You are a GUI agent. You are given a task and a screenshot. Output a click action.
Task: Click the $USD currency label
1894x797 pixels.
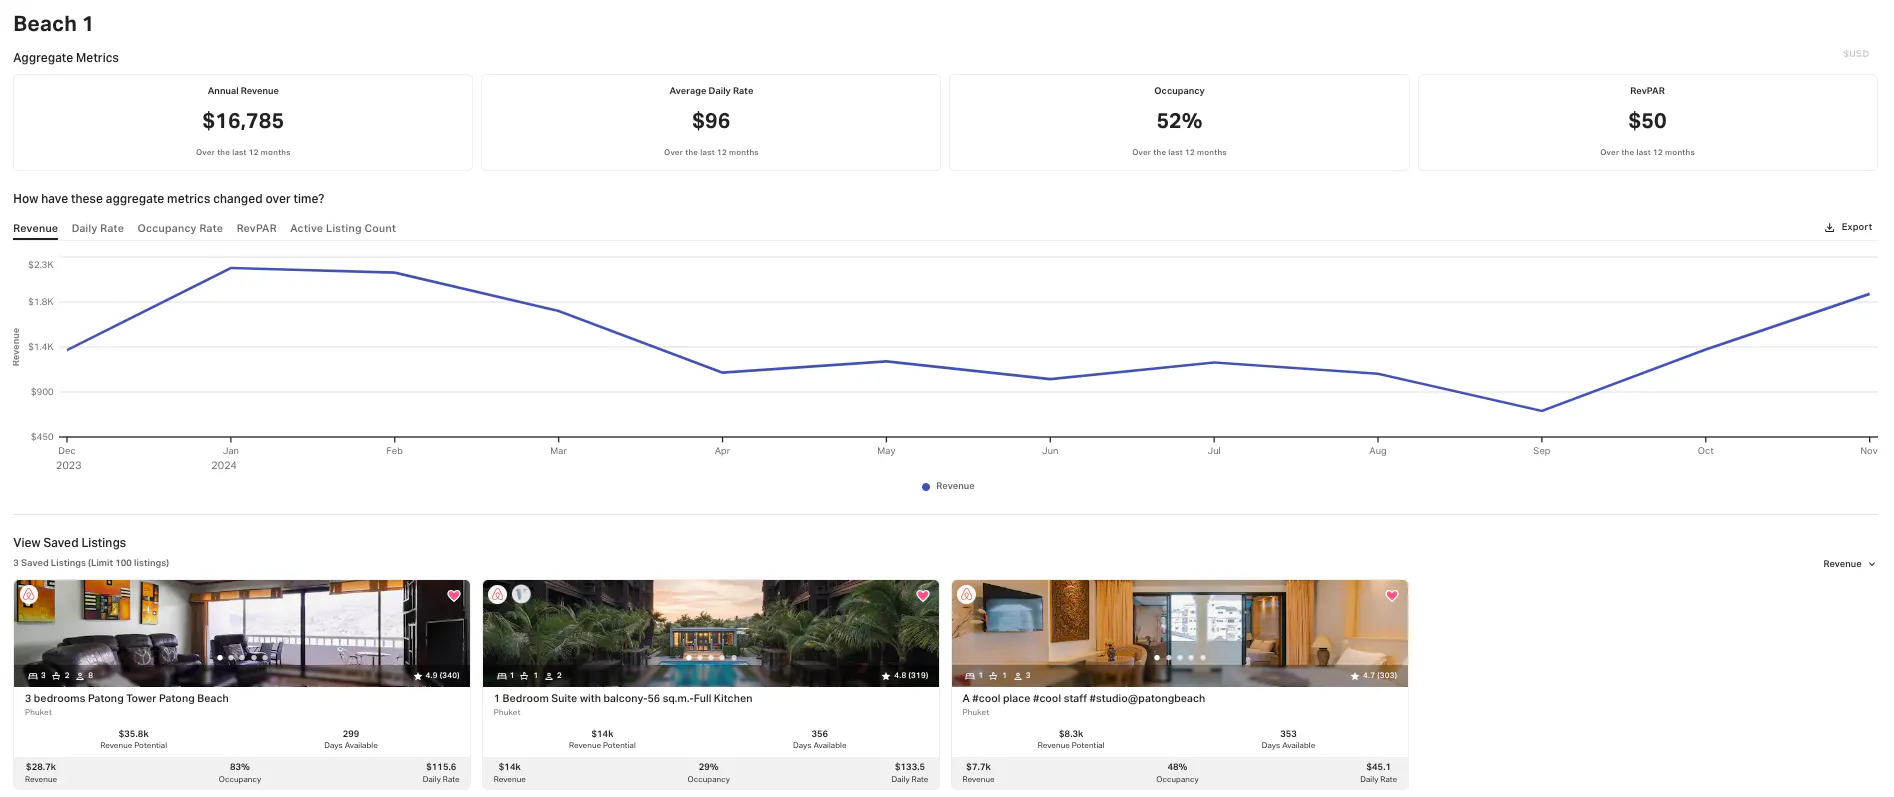(1856, 54)
